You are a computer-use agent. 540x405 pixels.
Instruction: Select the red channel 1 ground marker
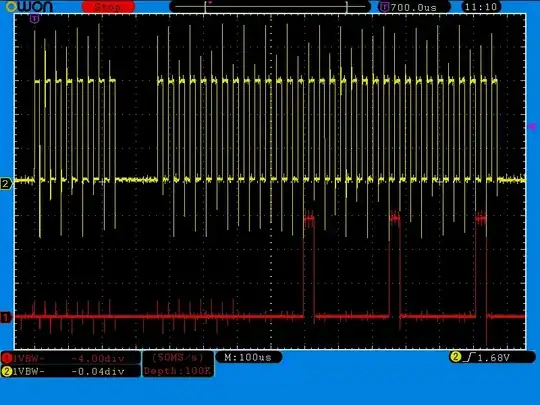click(x=6, y=317)
